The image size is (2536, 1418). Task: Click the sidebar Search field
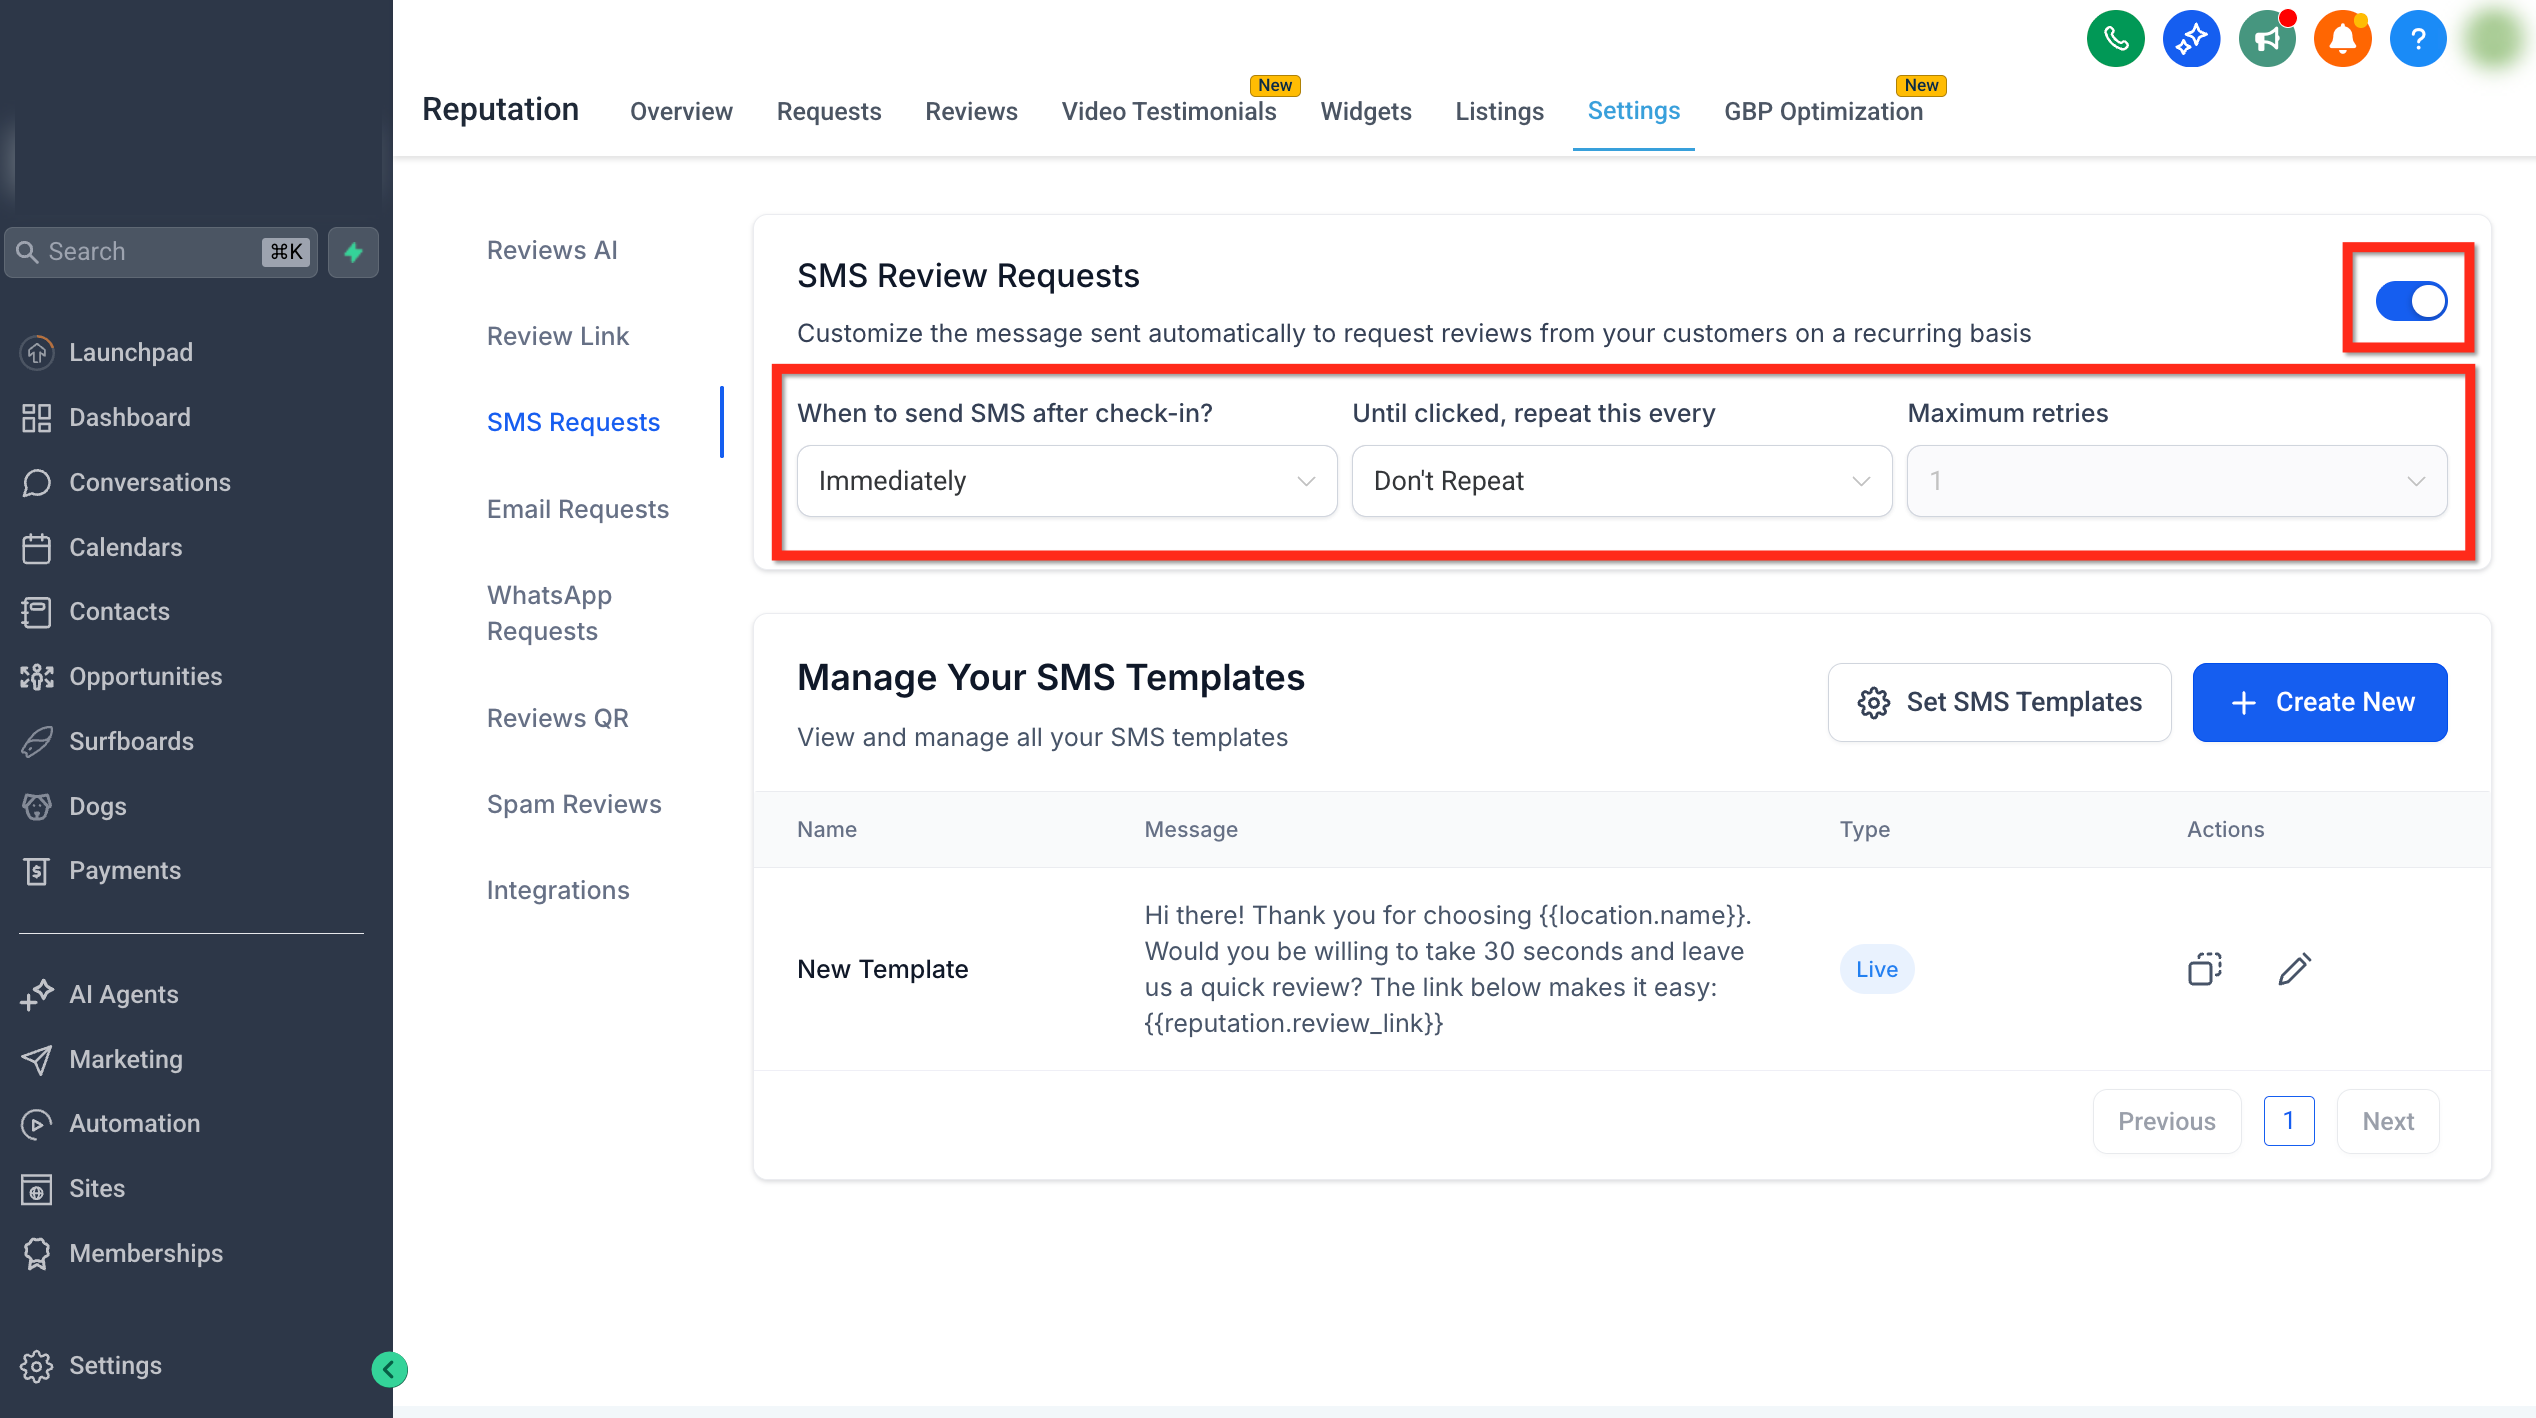click(x=161, y=252)
